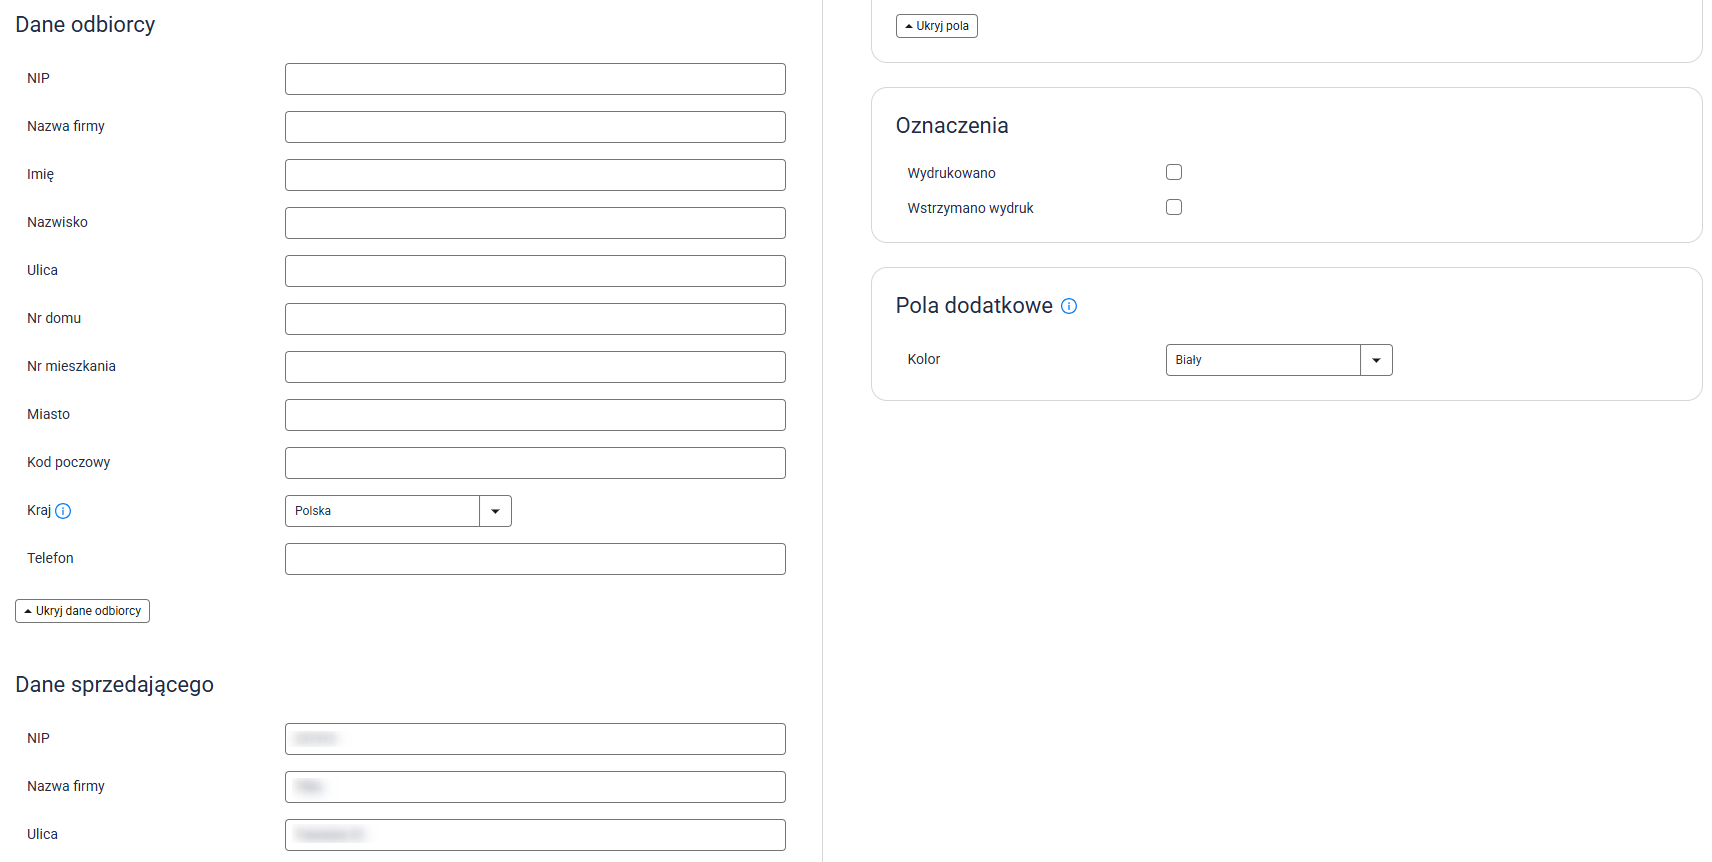Focus the Telefon input field
The height and width of the screenshot is (862, 1712).
(x=535, y=559)
